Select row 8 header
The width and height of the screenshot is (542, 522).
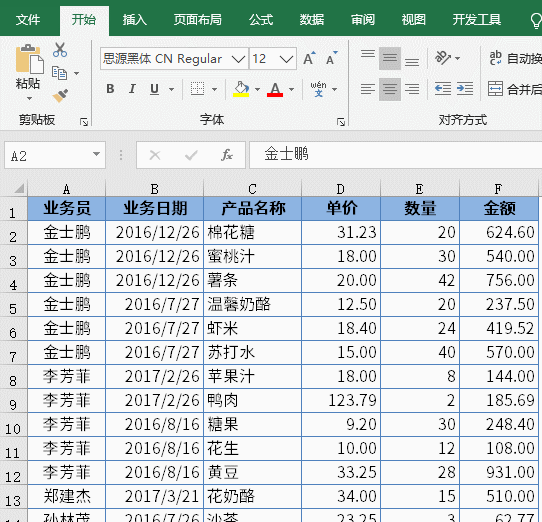[x=13, y=377]
